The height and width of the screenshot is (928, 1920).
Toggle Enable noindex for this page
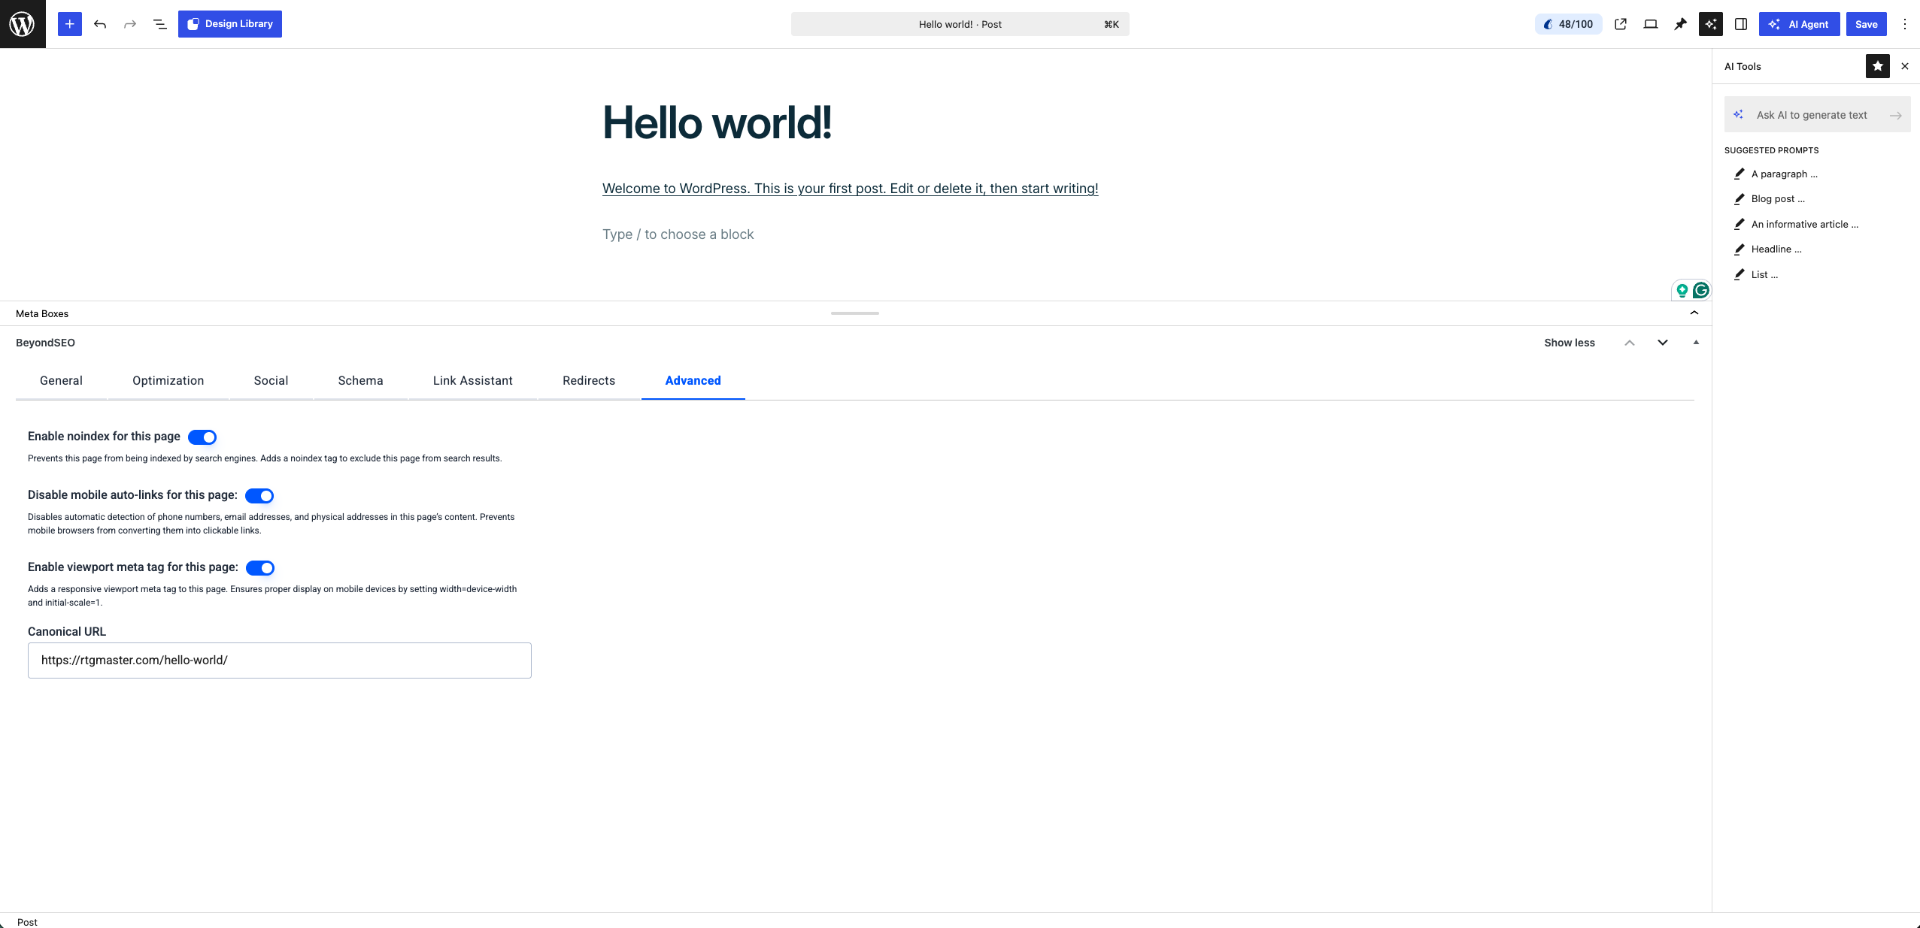point(202,437)
